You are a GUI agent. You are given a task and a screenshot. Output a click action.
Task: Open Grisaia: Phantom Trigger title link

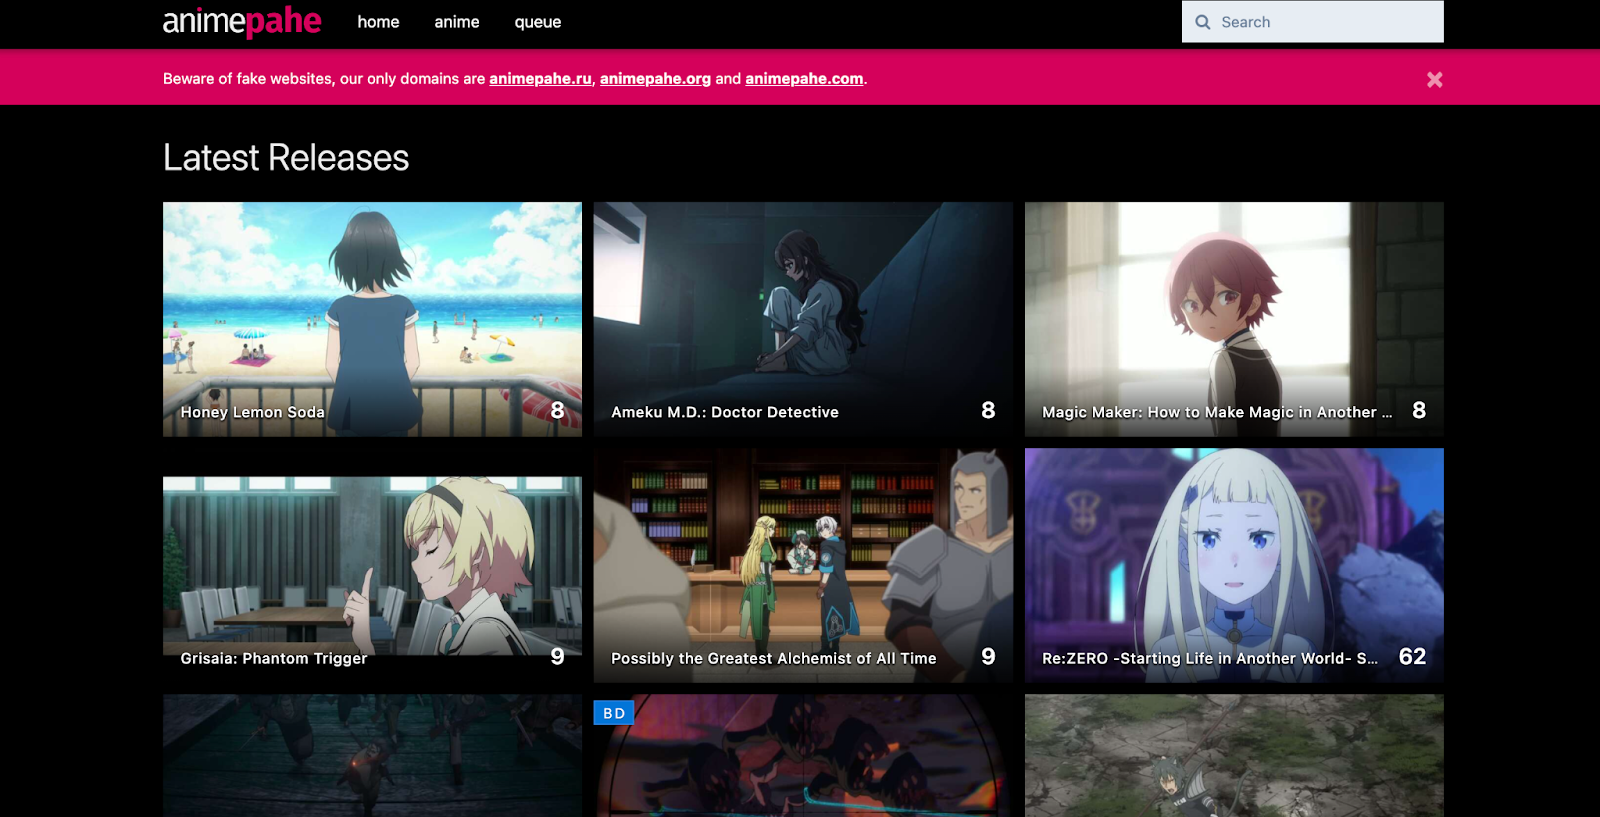274,658
